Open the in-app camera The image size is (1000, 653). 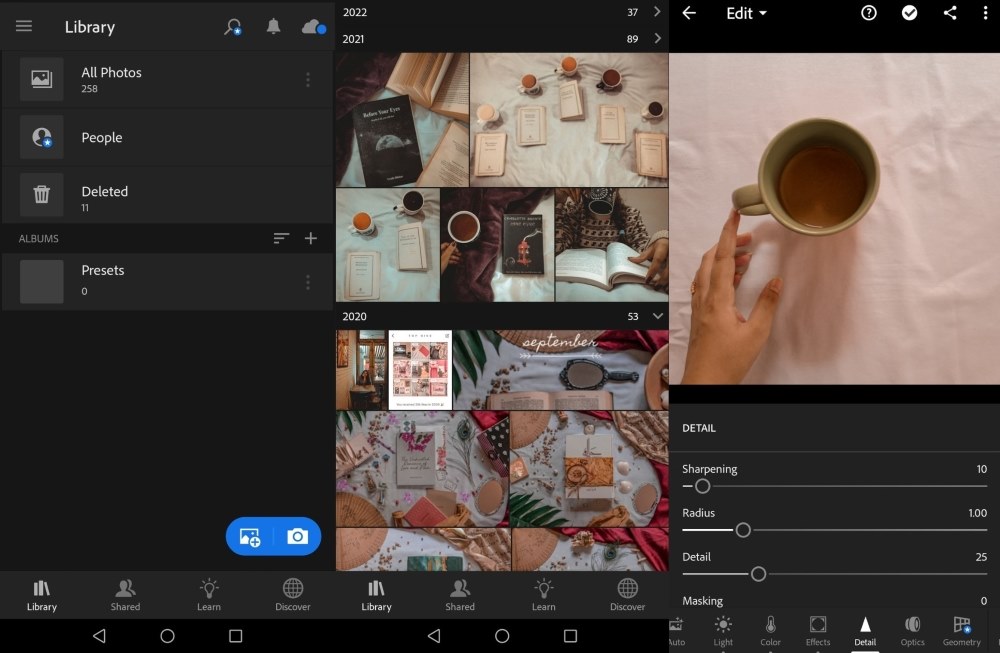click(x=297, y=536)
